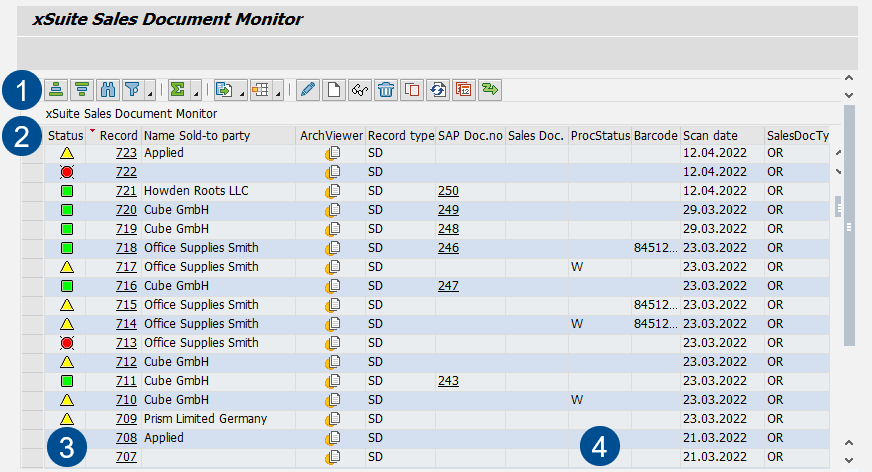872x472 pixels.
Task: Click the barcode cell of record 718
Action: [656, 248]
